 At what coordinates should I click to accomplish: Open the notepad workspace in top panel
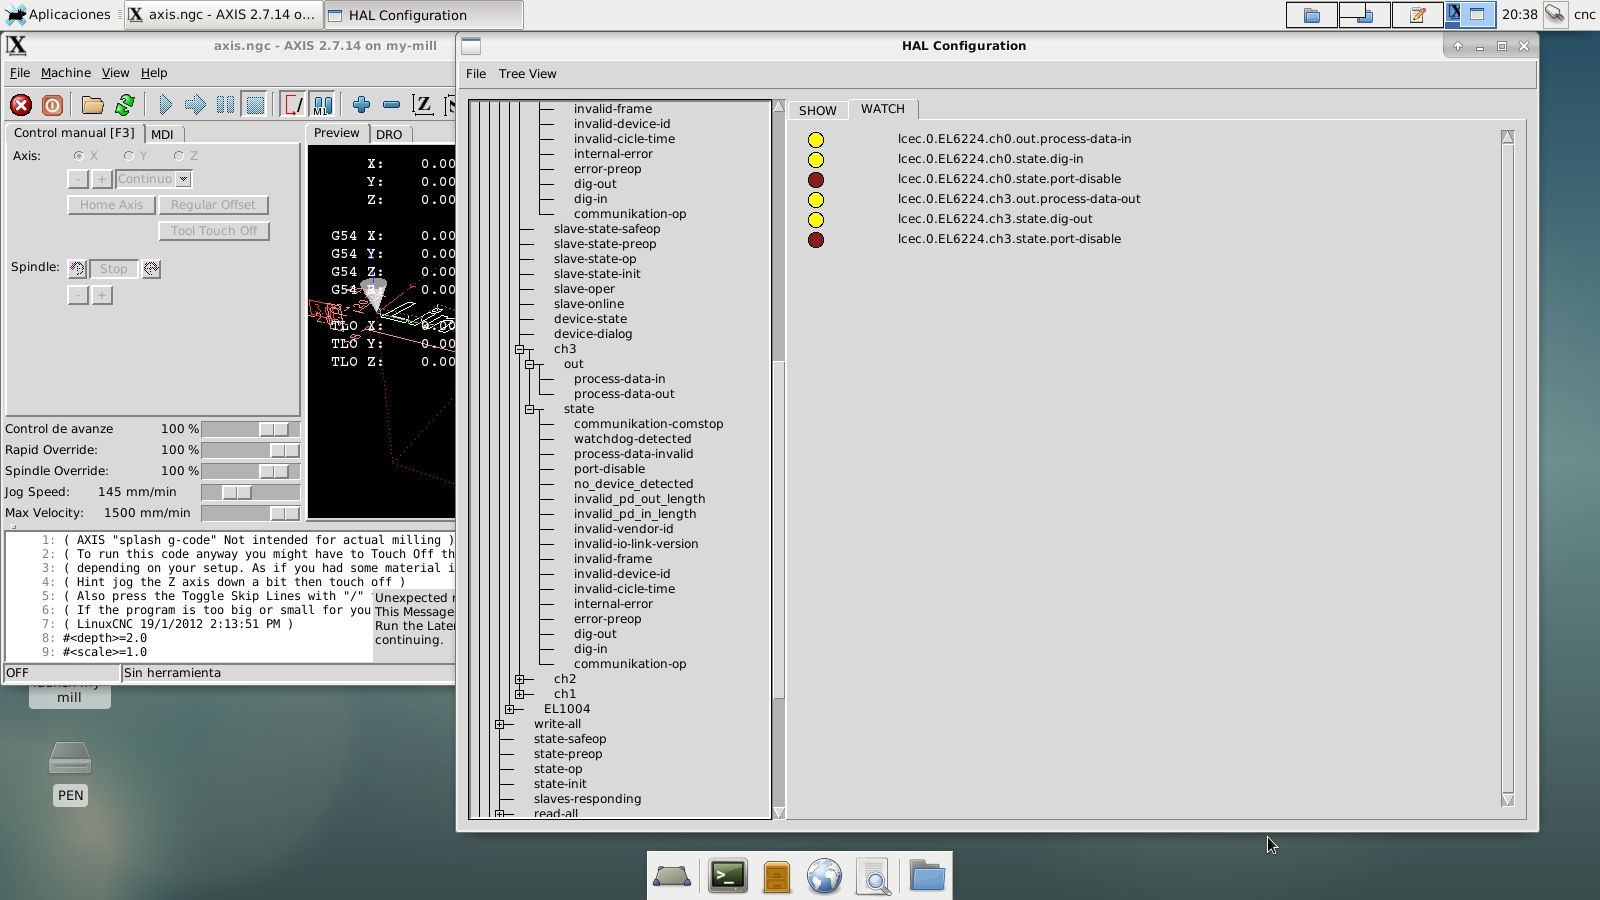click(1417, 15)
